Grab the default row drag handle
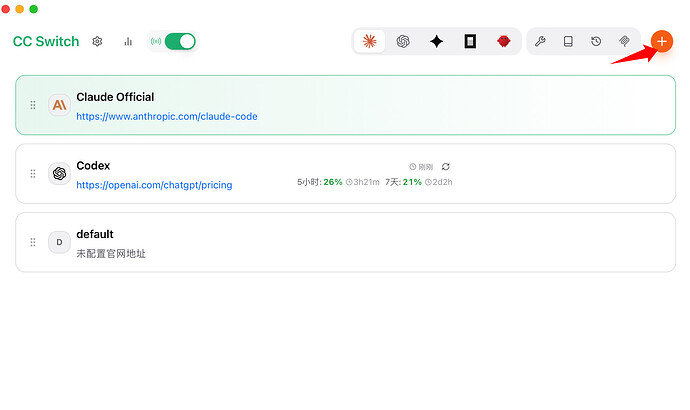Screen dimensions: 690x410 pos(33,242)
